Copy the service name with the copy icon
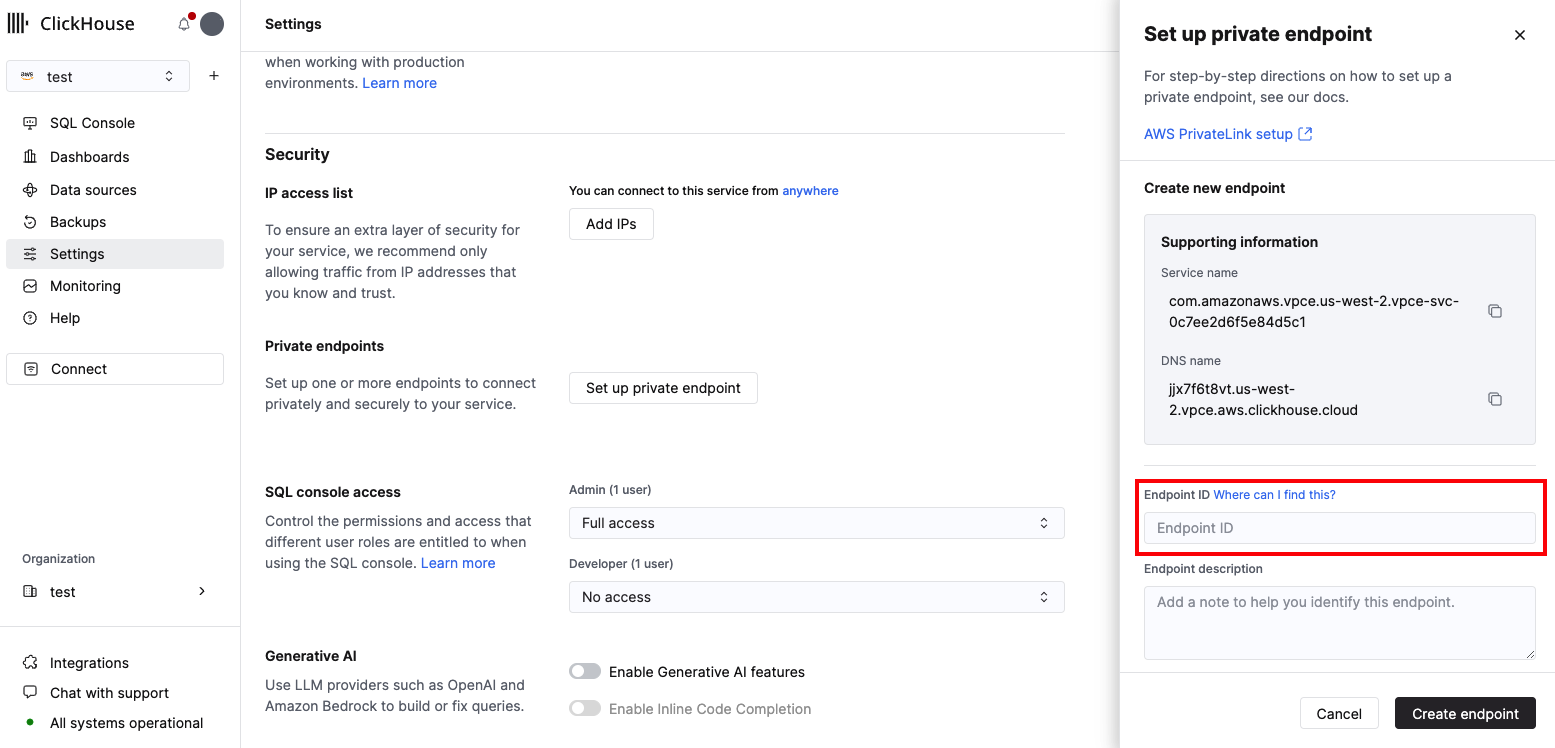Image resolution: width=1555 pixels, height=748 pixels. click(x=1494, y=310)
